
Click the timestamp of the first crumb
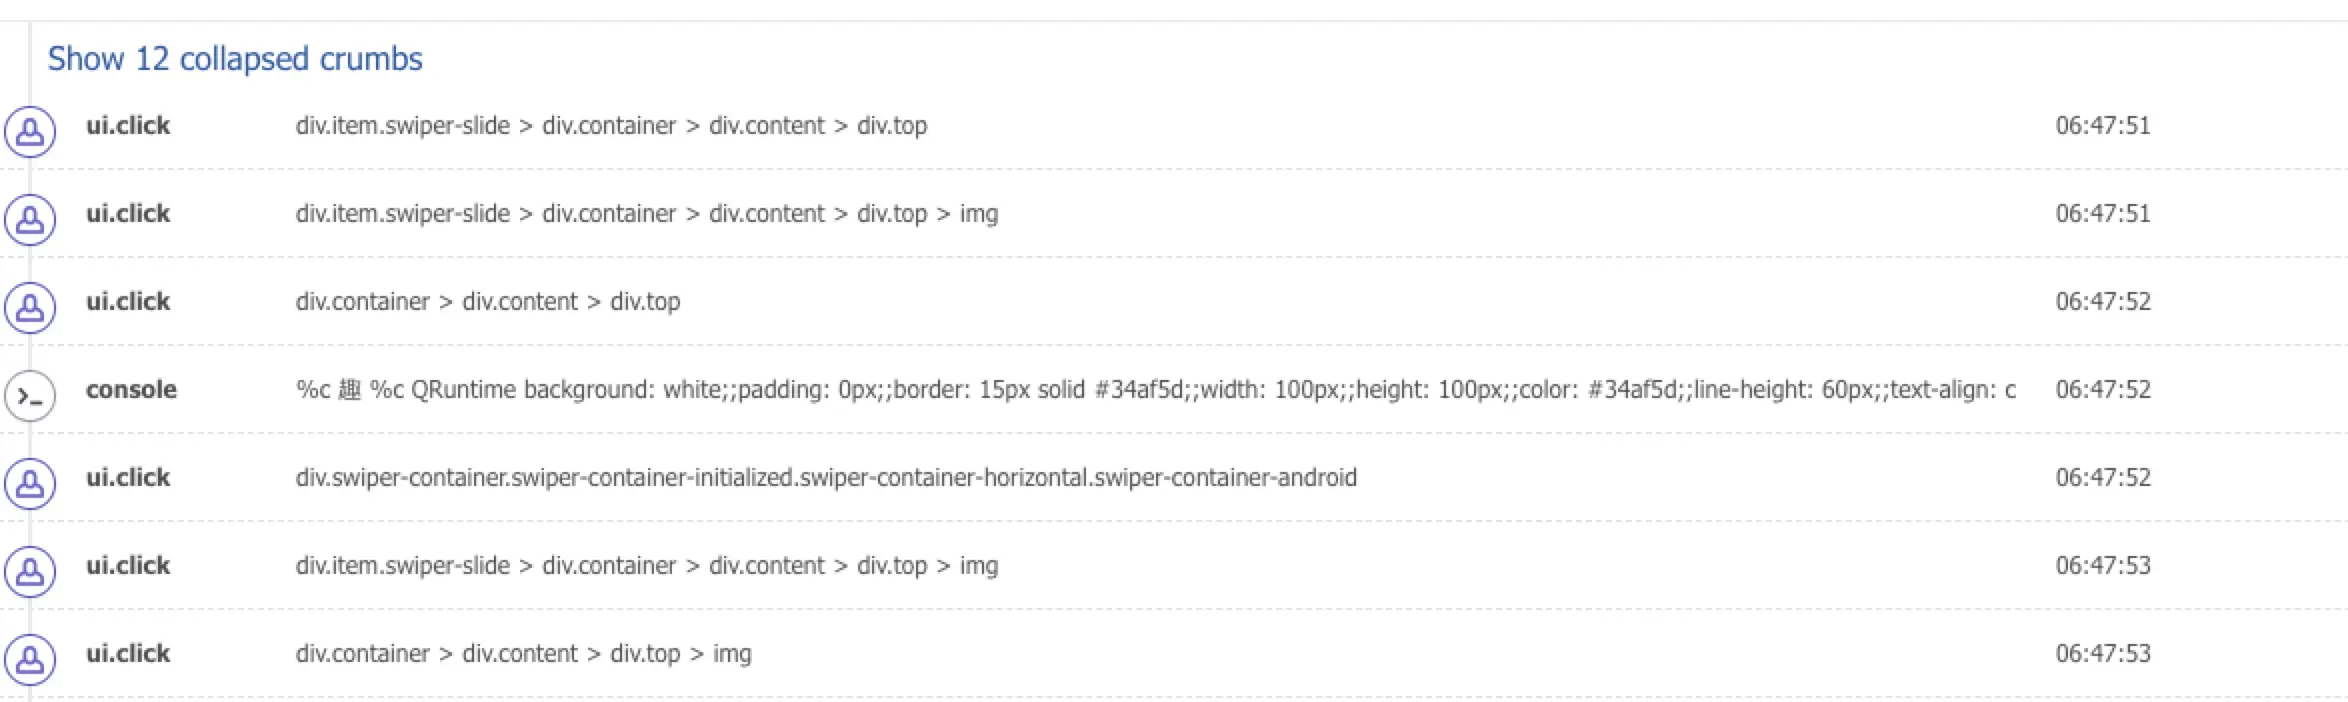pos(2103,126)
